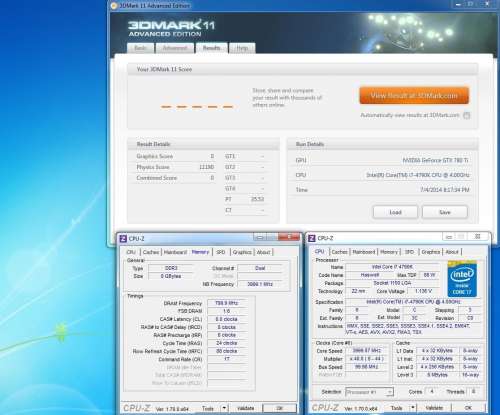Image resolution: width=500 pixels, height=415 pixels.
Task: Open SPD tab in right CPU-Z window
Action: [409, 252]
